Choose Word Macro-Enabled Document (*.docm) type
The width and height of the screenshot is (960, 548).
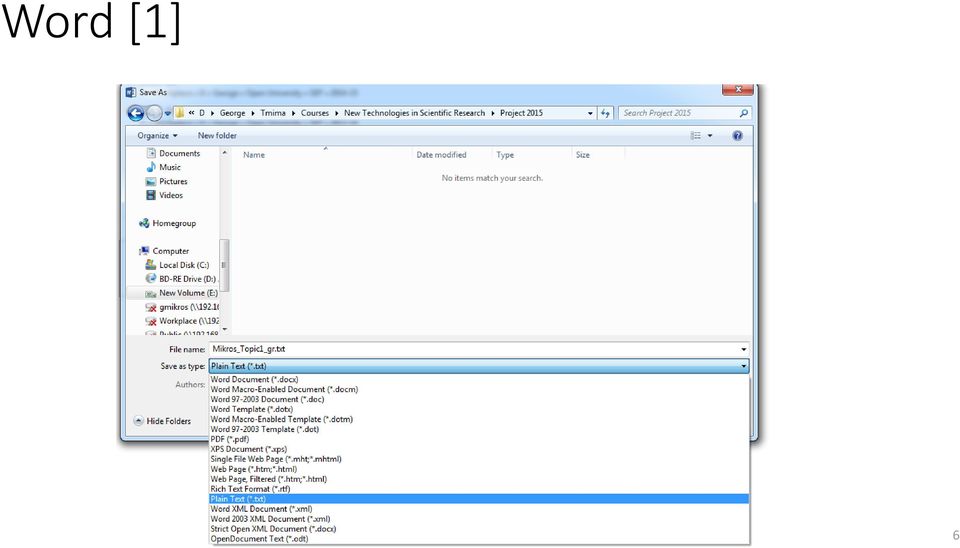point(479,389)
